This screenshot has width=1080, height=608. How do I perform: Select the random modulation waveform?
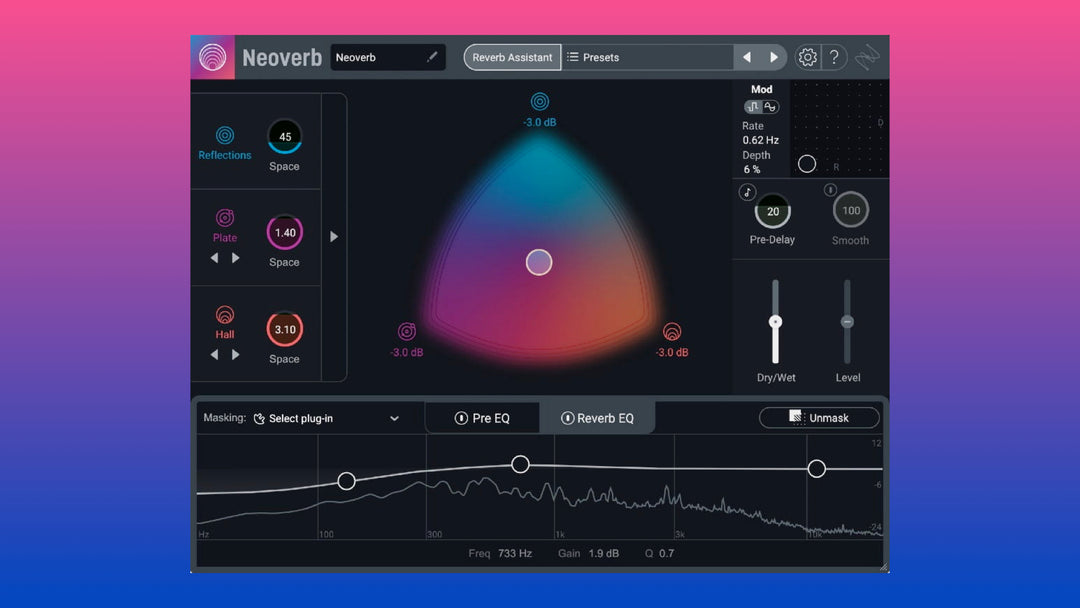click(753, 107)
